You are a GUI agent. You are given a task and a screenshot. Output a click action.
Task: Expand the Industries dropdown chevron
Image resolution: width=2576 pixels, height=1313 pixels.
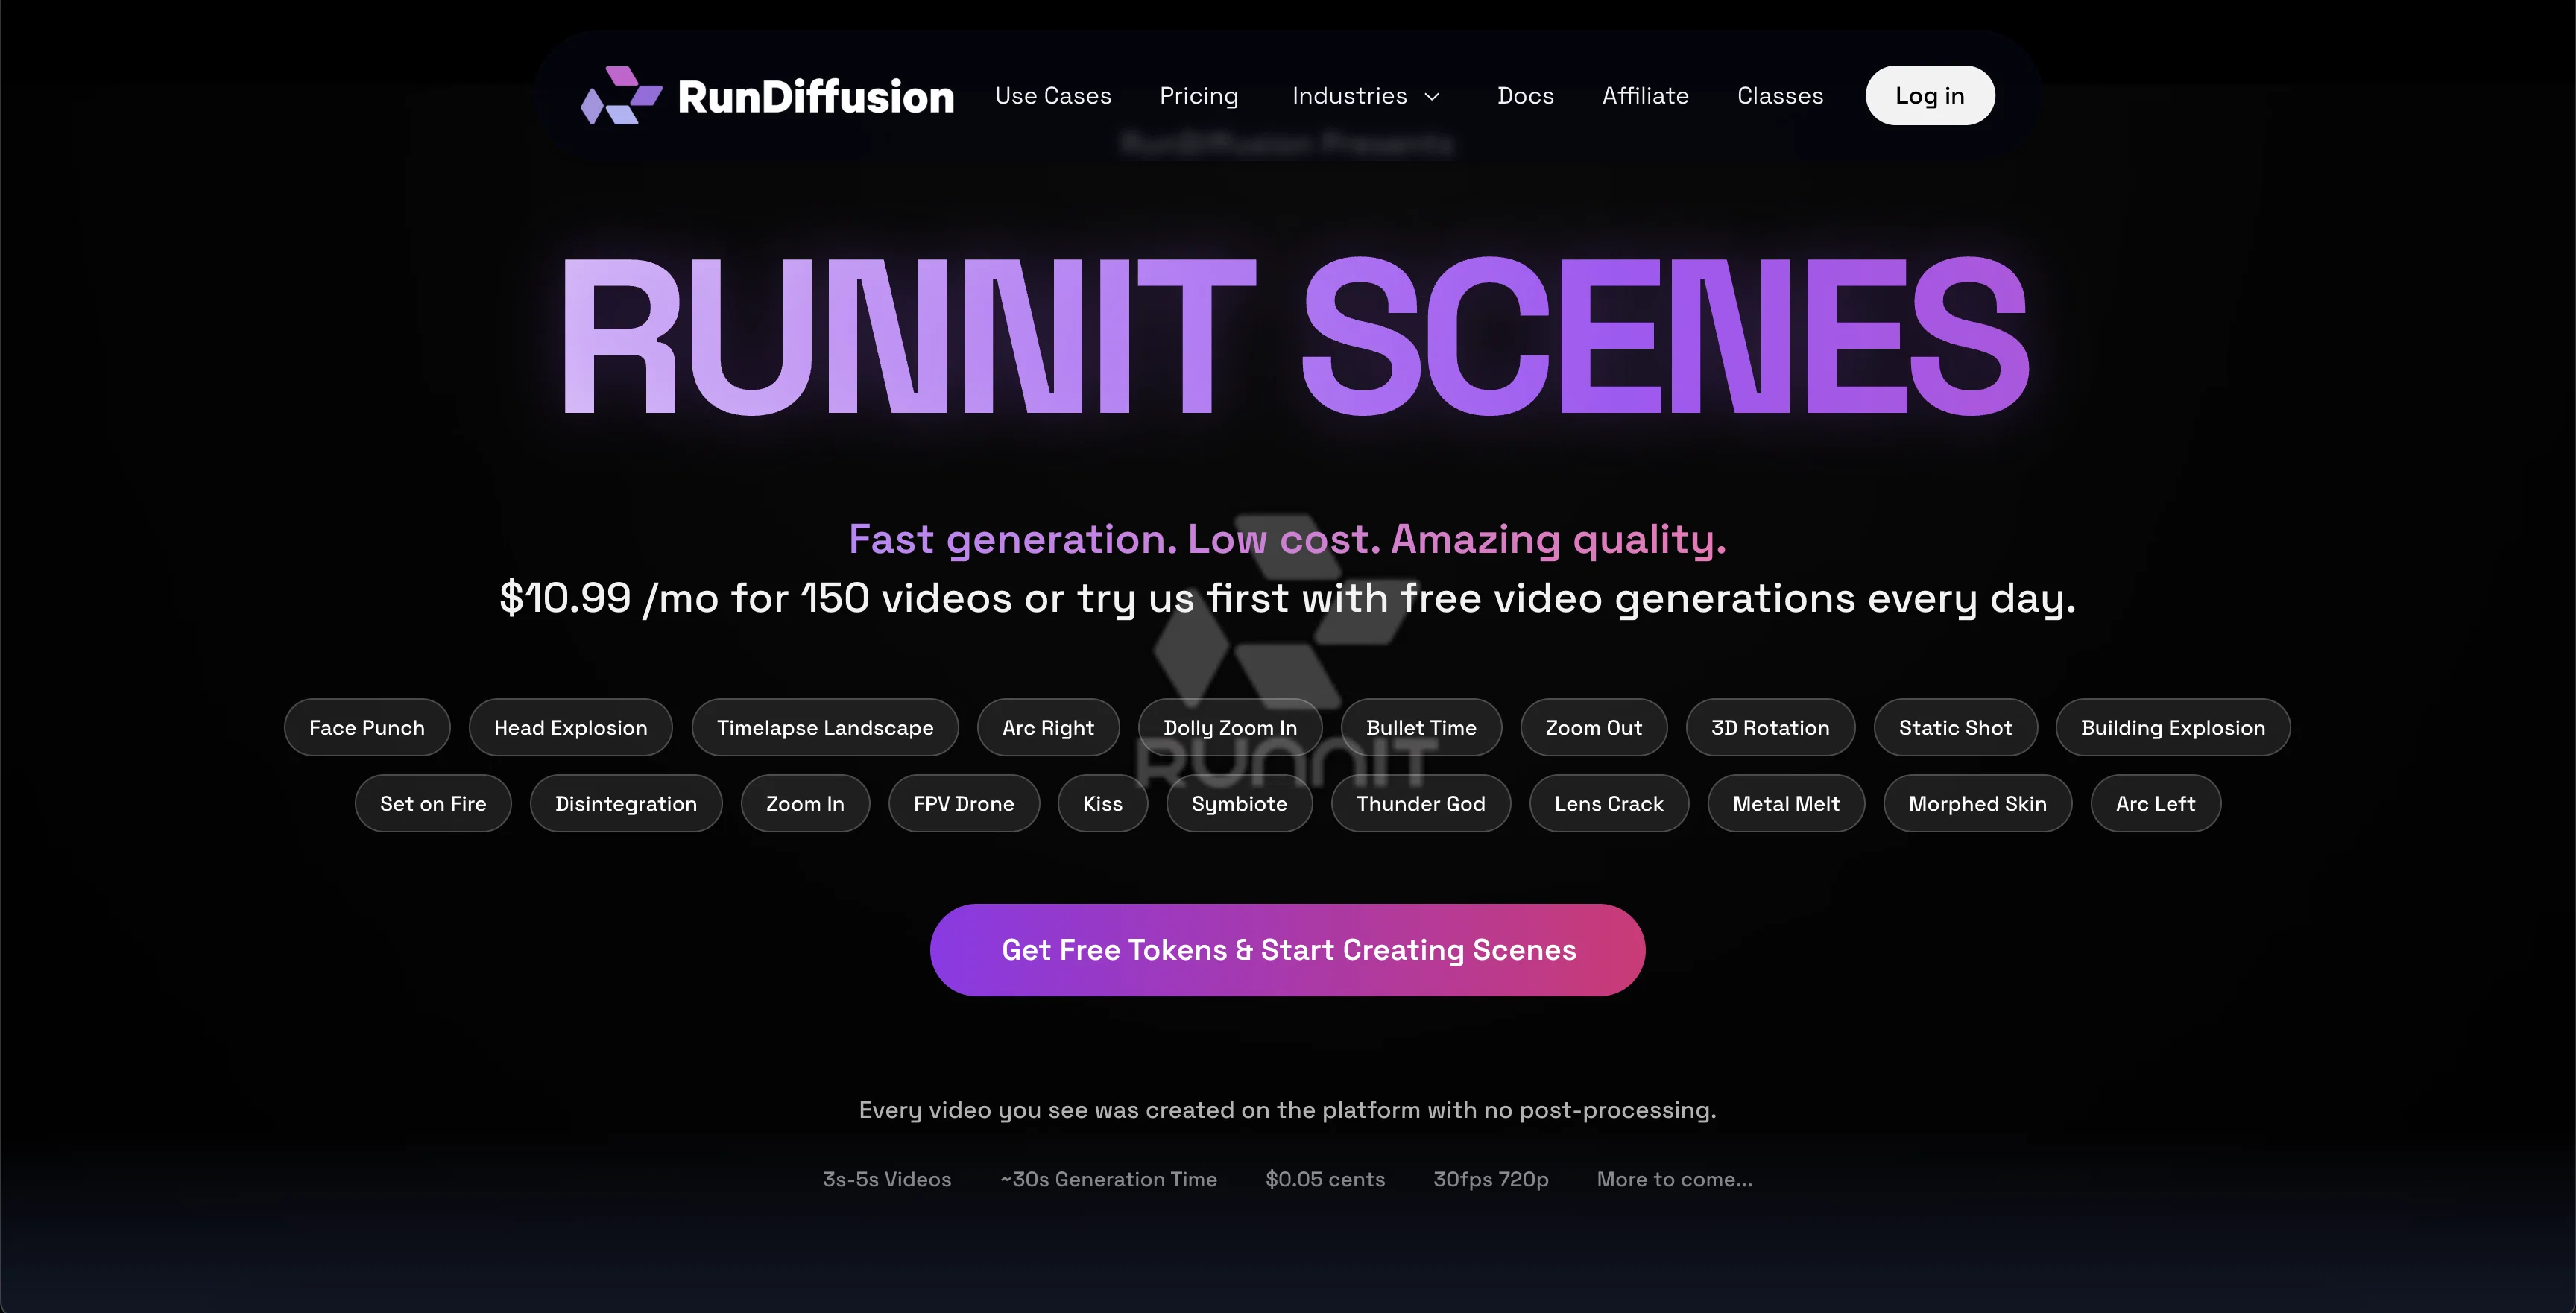(x=1432, y=96)
